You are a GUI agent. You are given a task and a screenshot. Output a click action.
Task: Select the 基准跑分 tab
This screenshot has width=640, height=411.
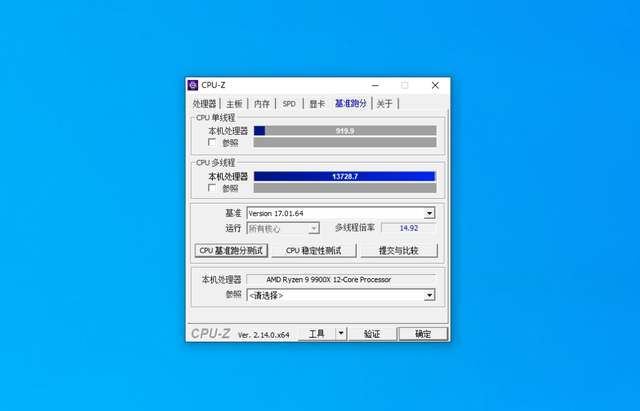tap(351, 103)
